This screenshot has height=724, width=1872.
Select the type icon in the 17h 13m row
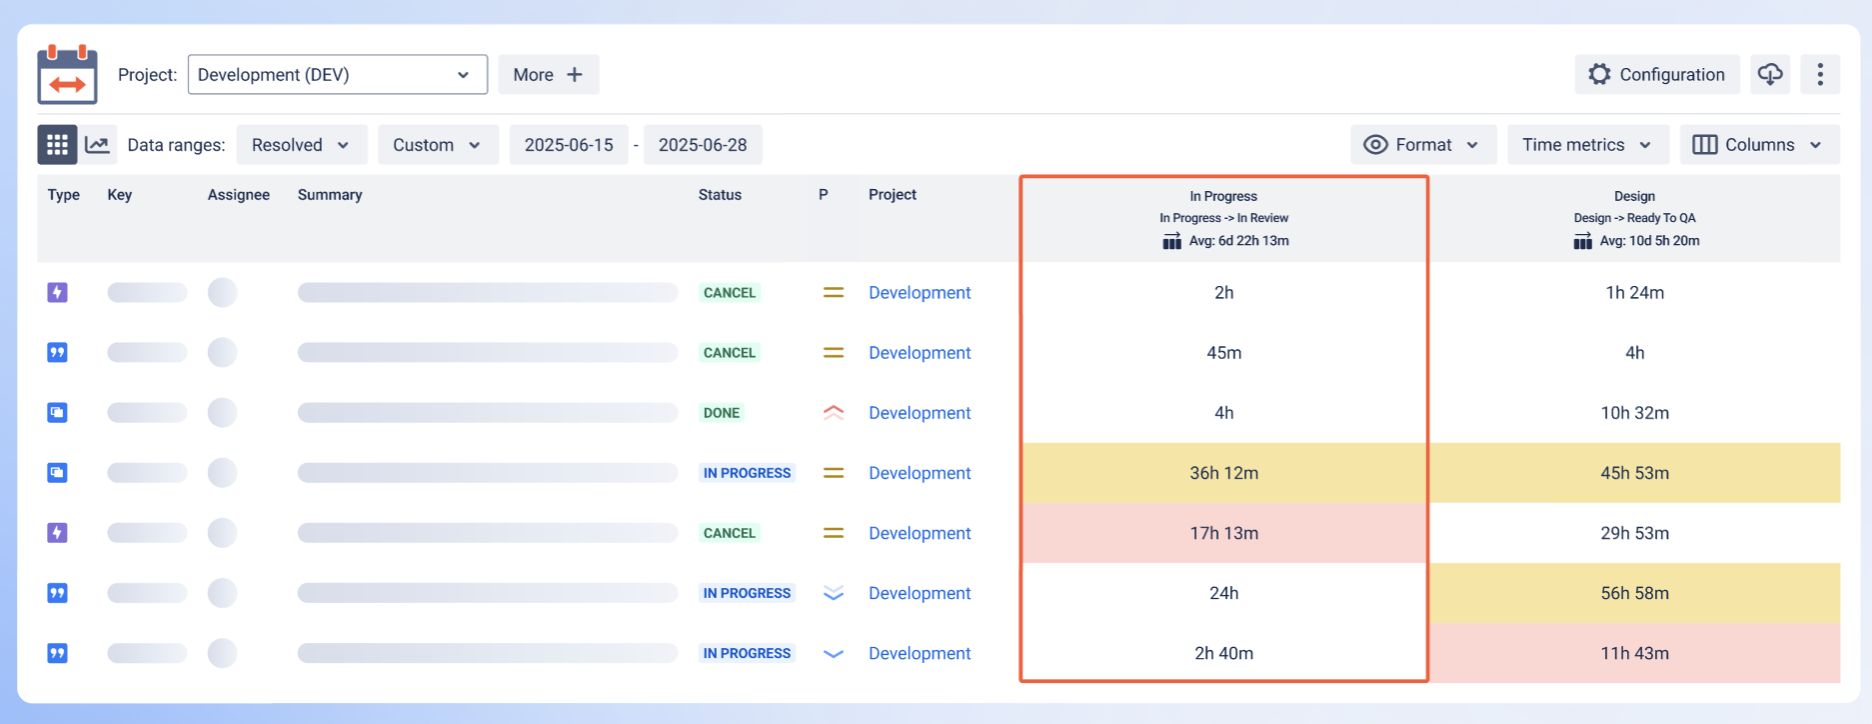(57, 533)
